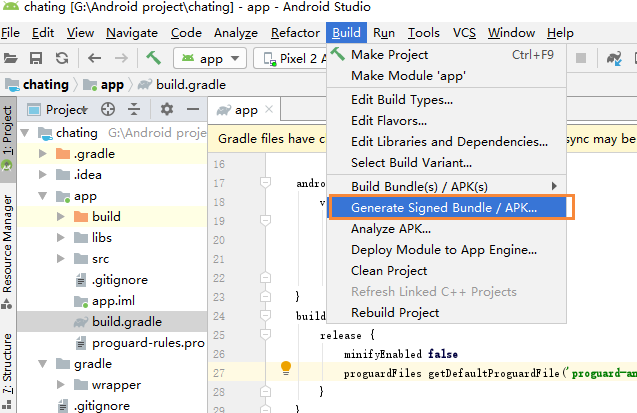Viewport: 637px width, 413px height.
Task: Choose Make Project in Build menu
Action: [446, 54]
